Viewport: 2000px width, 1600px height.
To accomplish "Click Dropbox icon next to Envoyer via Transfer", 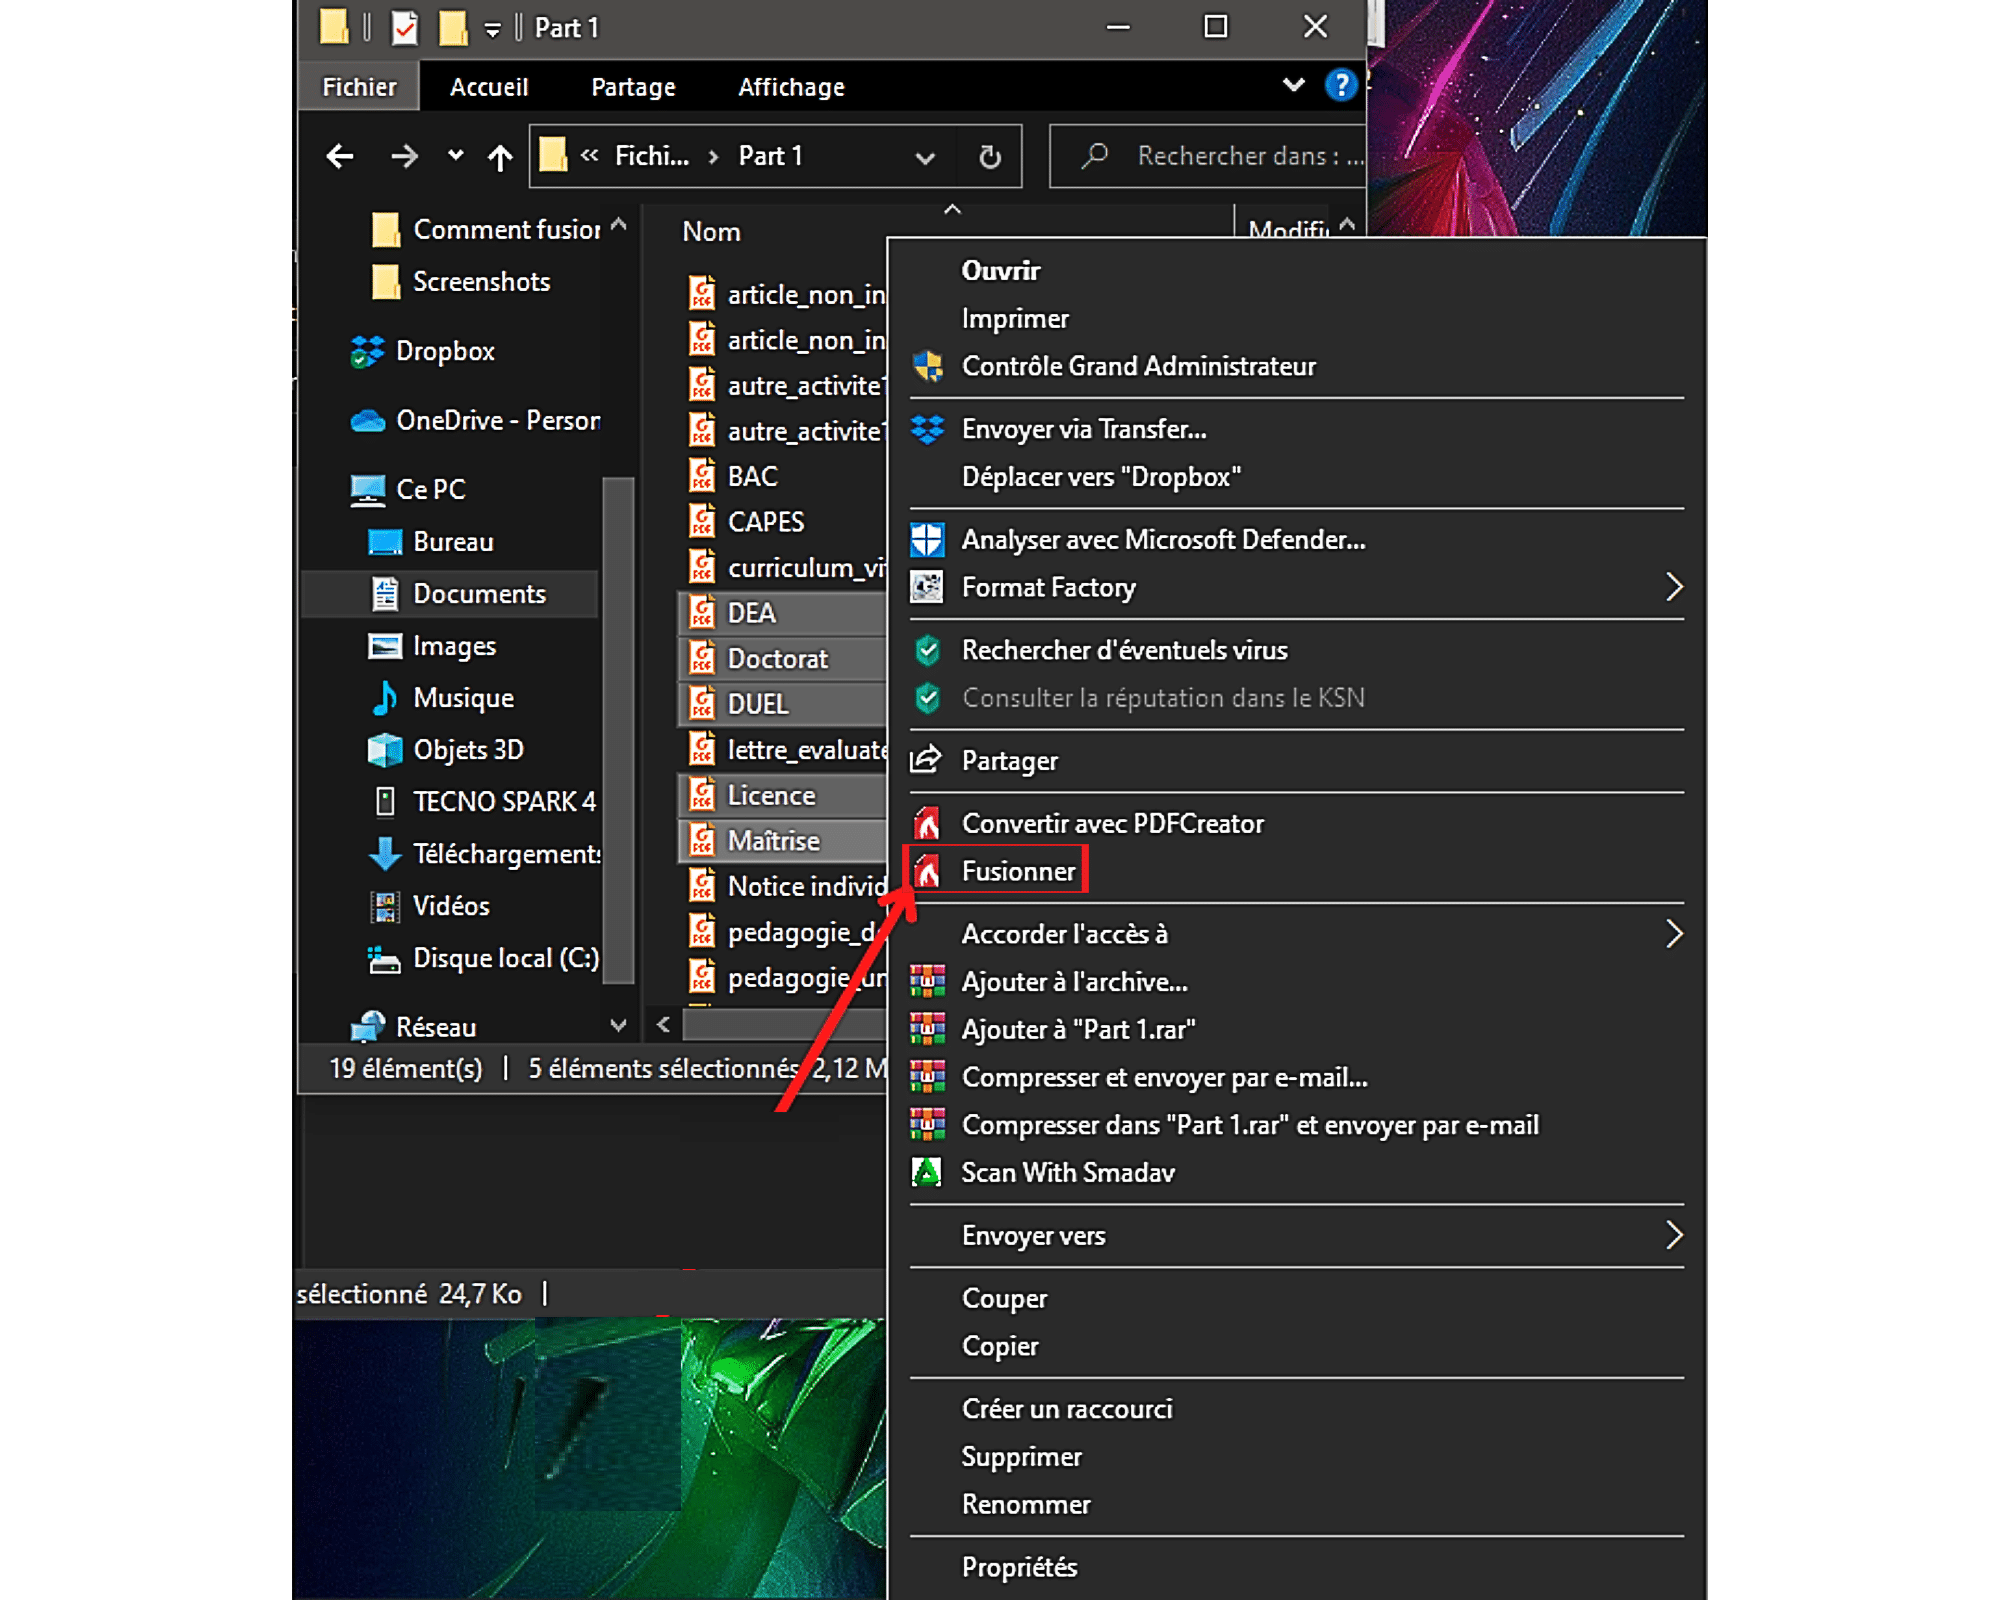I will (927, 430).
